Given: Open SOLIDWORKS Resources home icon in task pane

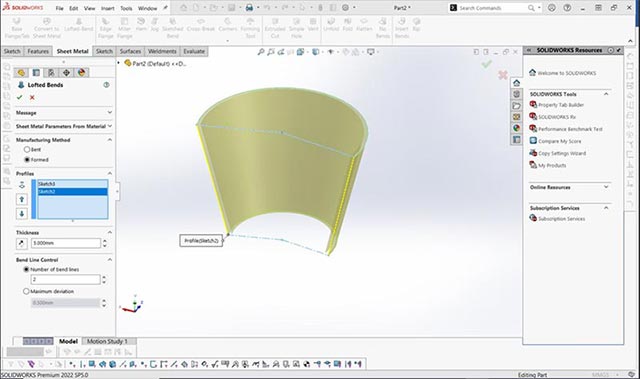Looking at the screenshot, I should (x=516, y=83).
